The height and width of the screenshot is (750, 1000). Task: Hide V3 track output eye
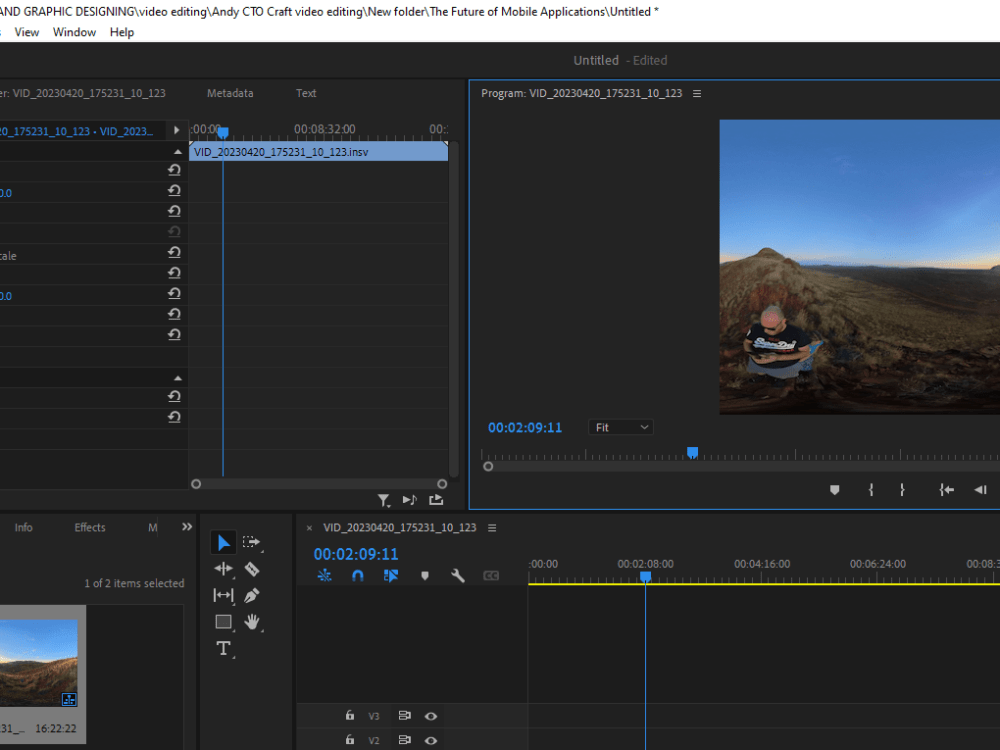431,716
